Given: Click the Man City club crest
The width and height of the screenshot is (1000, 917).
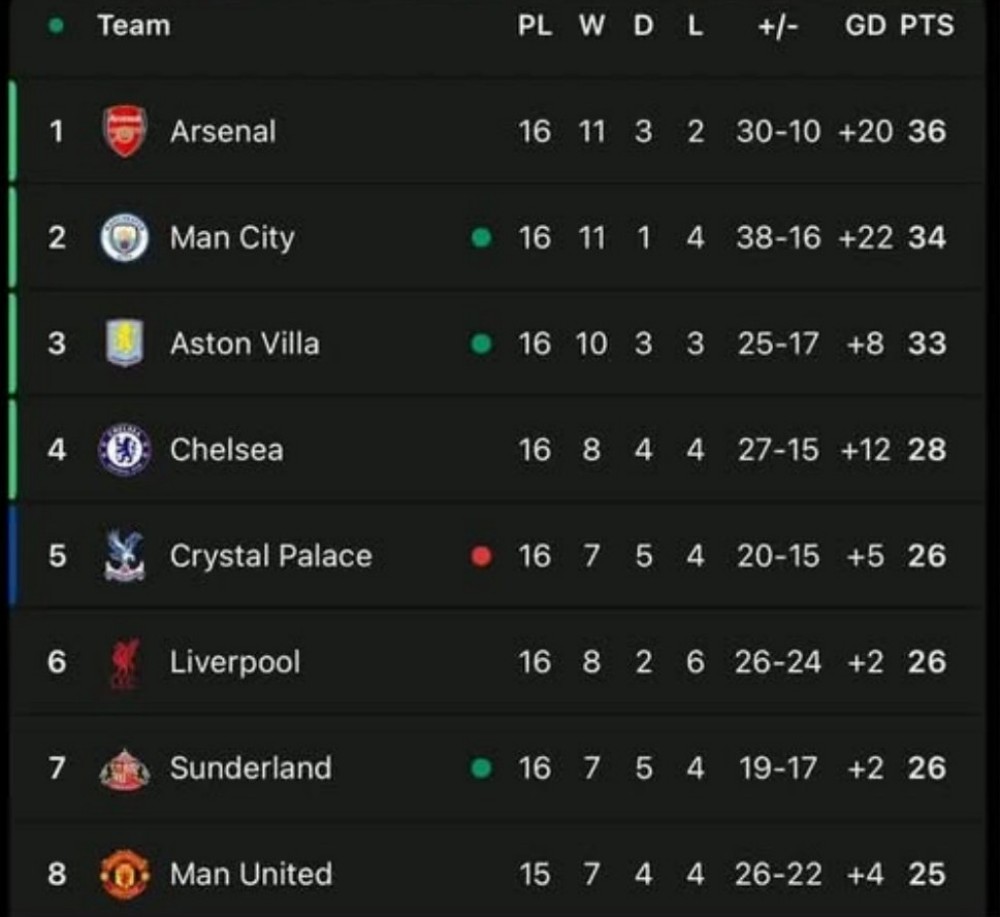Looking at the screenshot, I should pyautogui.click(x=125, y=238).
